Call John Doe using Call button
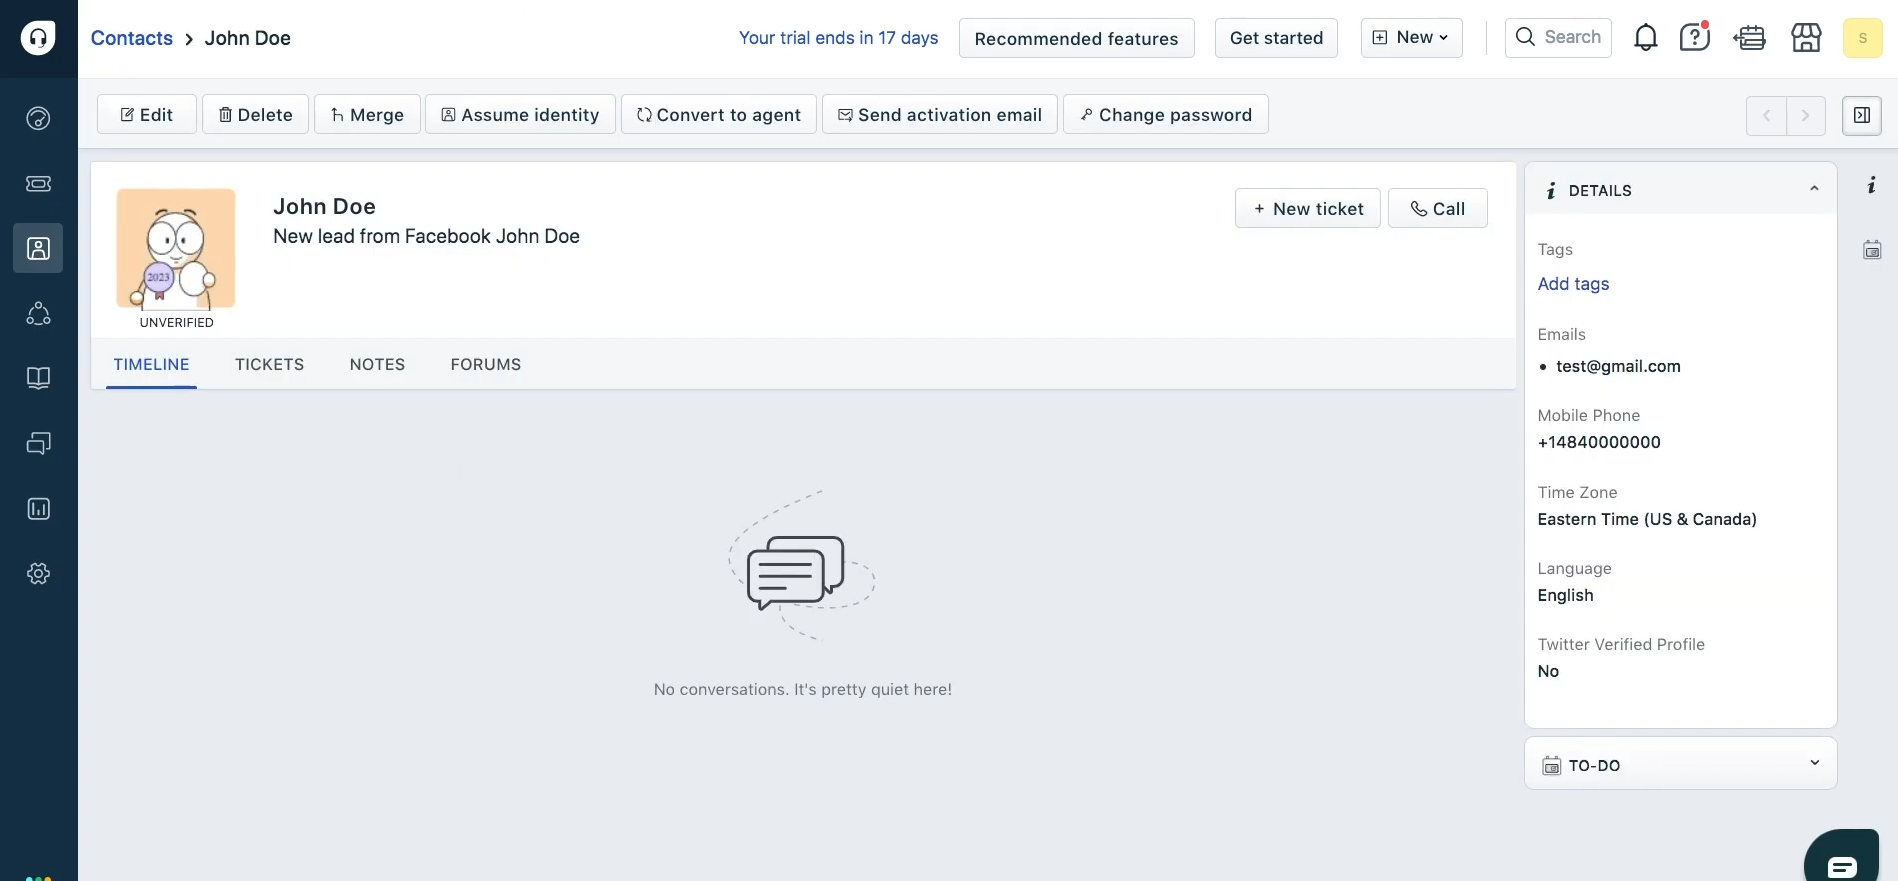The width and height of the screenshot is (1898, 881). coord(1438,208)
